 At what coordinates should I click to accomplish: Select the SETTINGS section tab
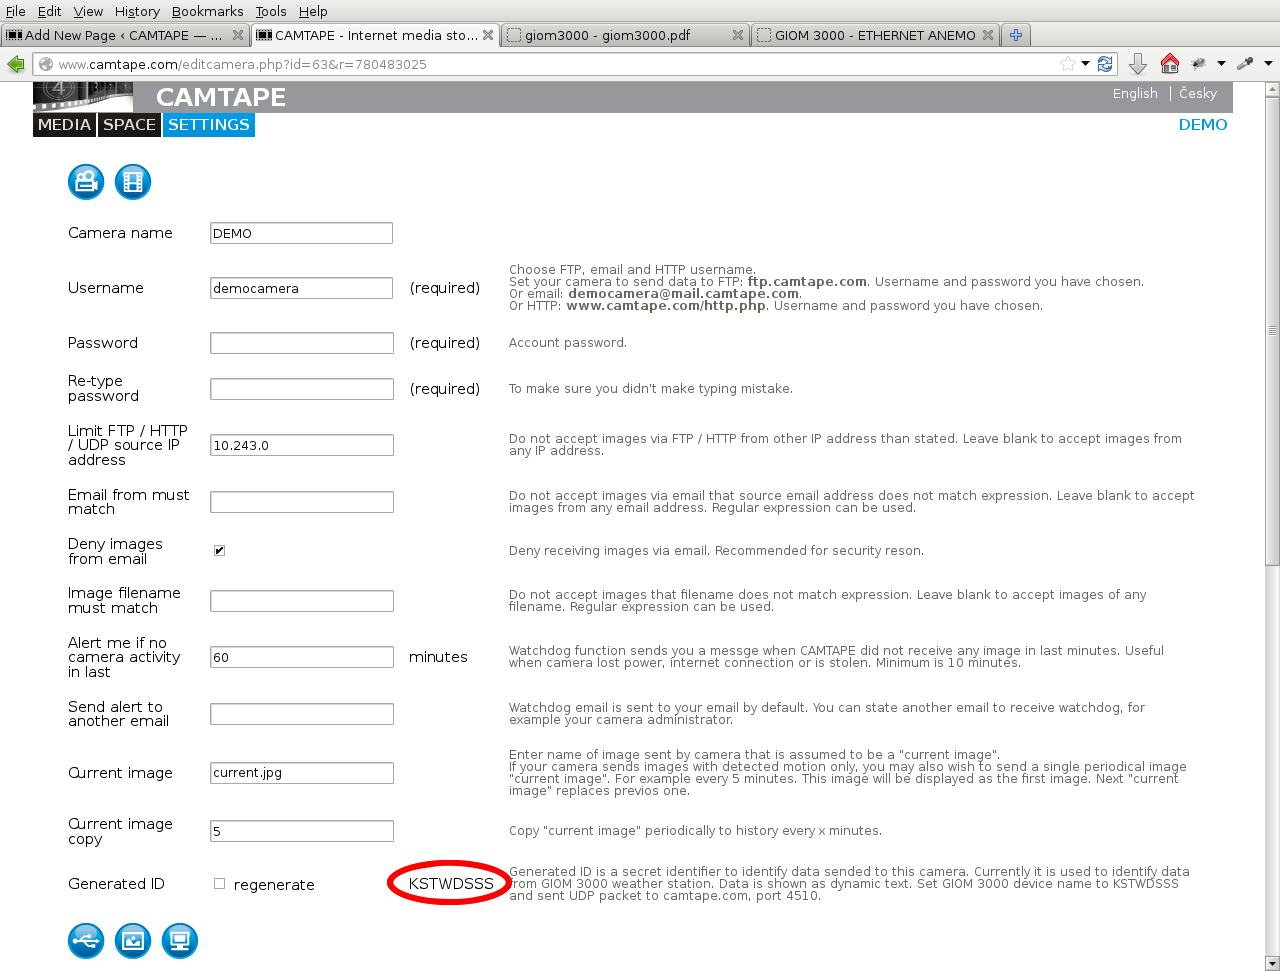(x=209, y=125)
